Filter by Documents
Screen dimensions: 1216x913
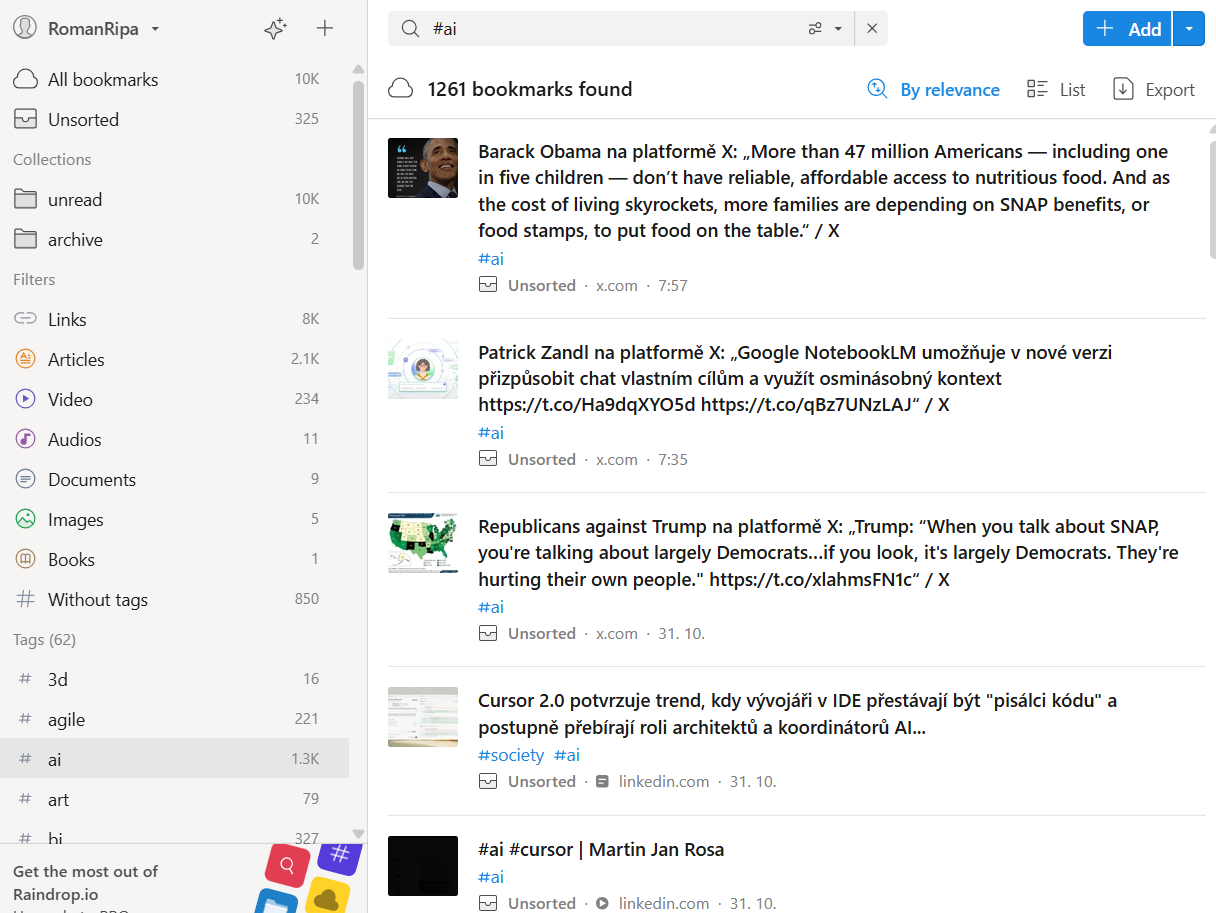point(174,479)
